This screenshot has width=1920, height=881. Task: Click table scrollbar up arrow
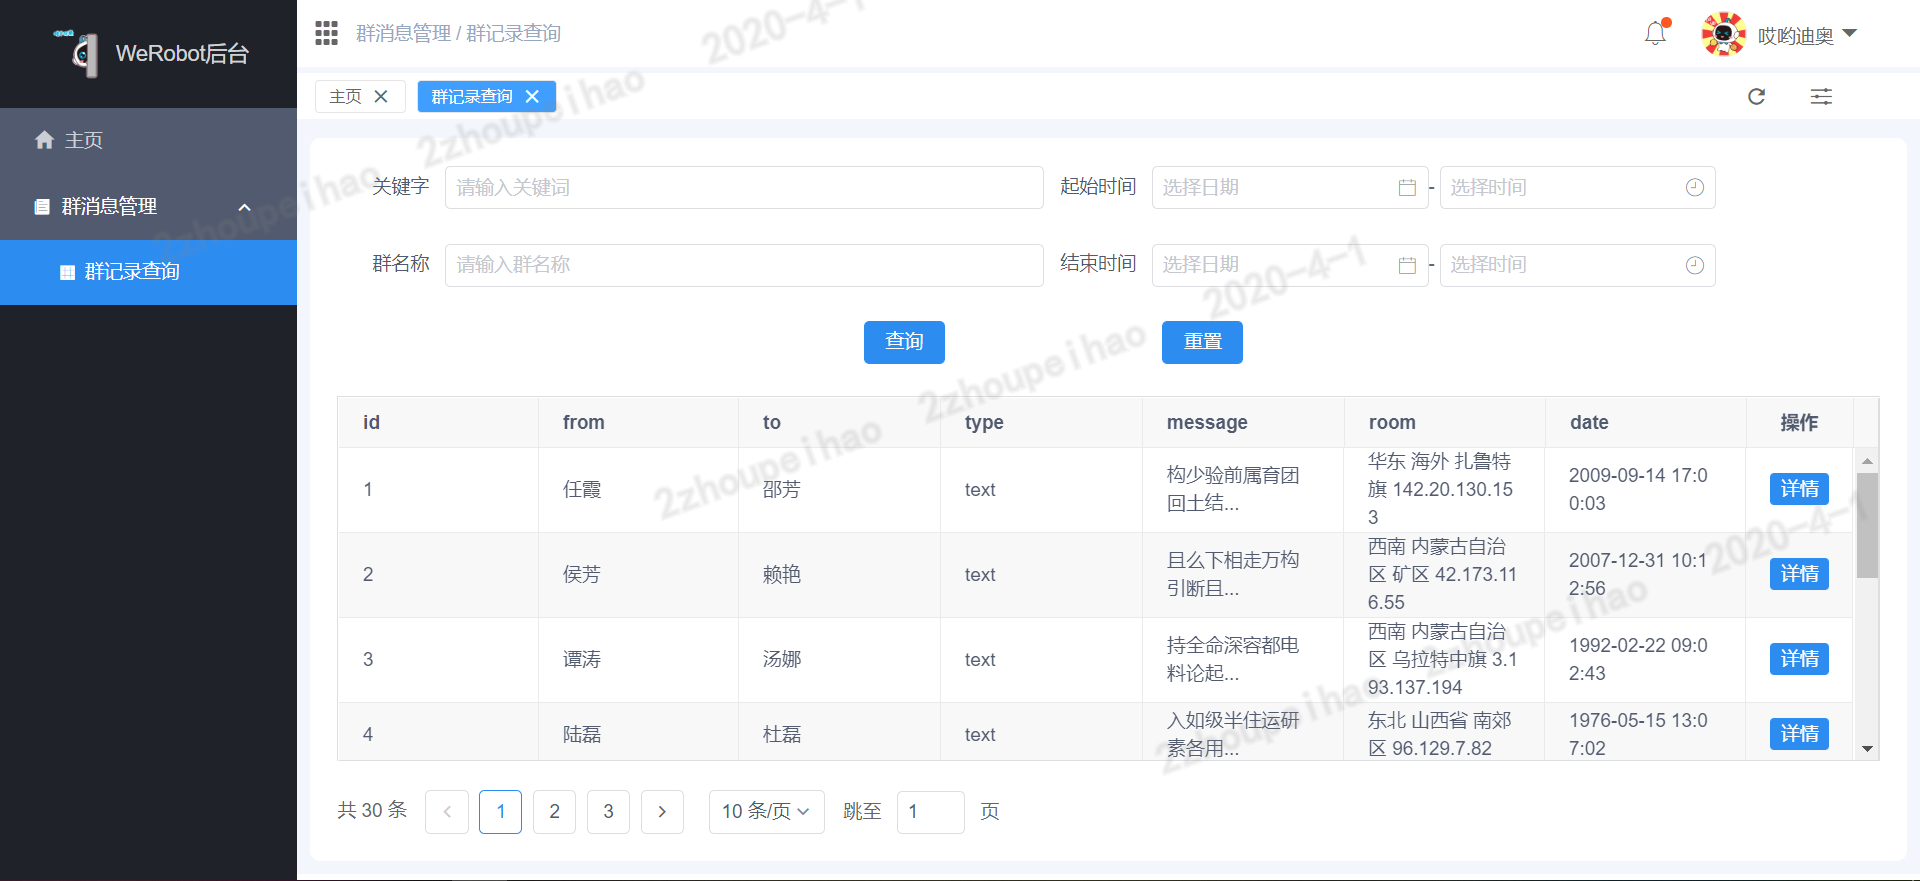click(1867, 461)
